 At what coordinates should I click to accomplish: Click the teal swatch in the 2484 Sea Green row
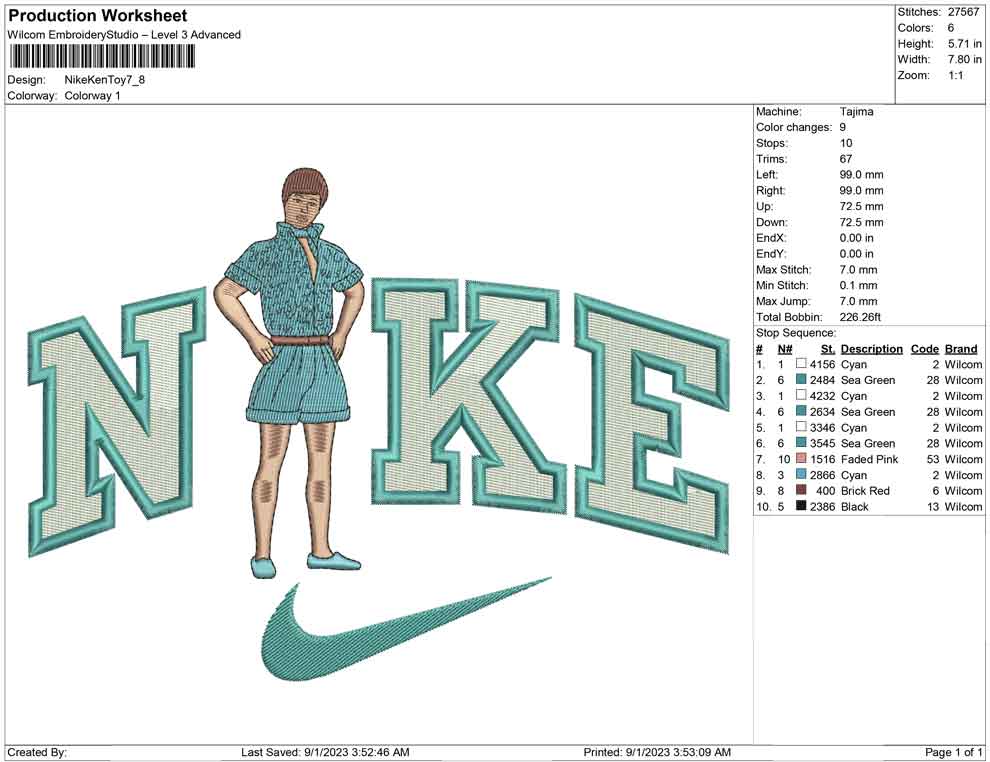801,379
